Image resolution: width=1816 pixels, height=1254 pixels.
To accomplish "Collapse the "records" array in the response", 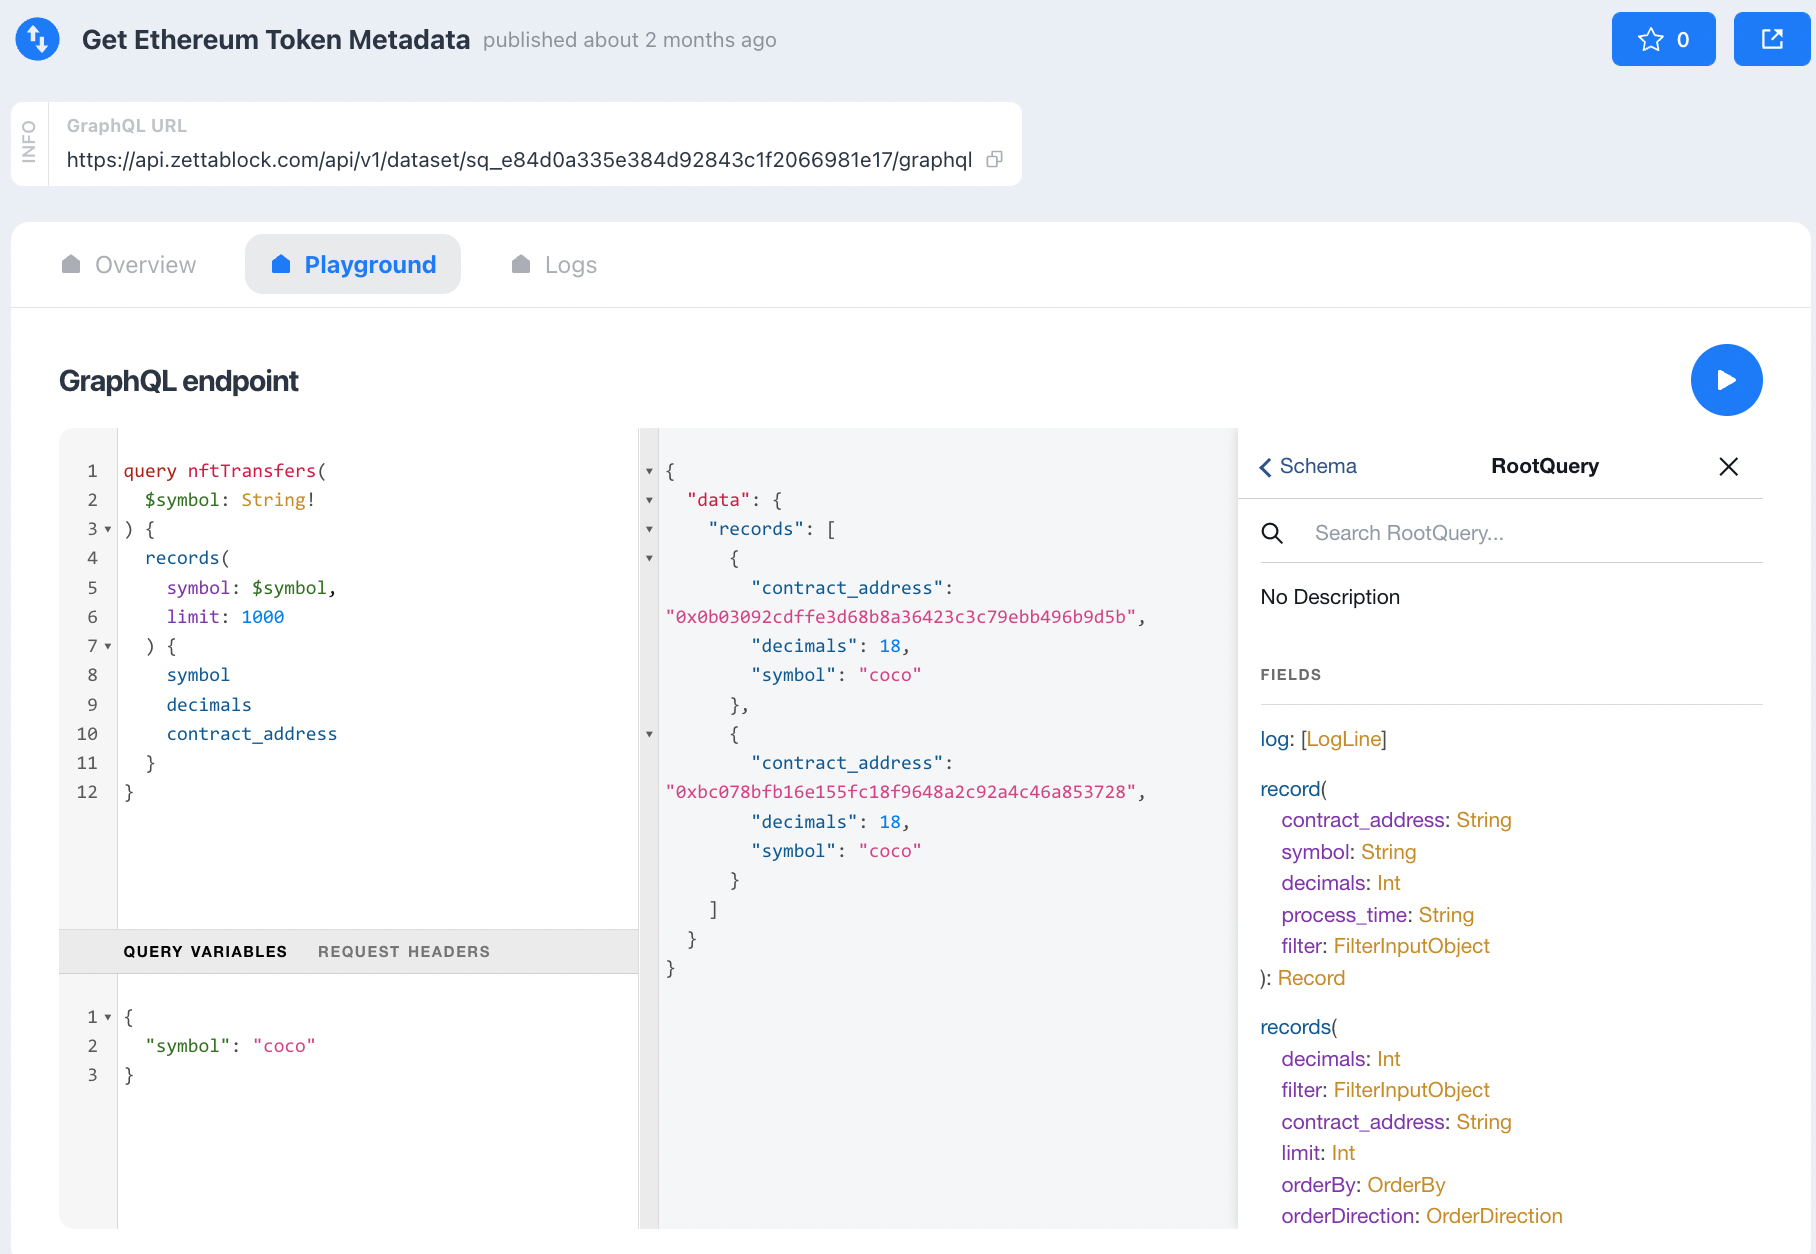I will coord(649,529).
